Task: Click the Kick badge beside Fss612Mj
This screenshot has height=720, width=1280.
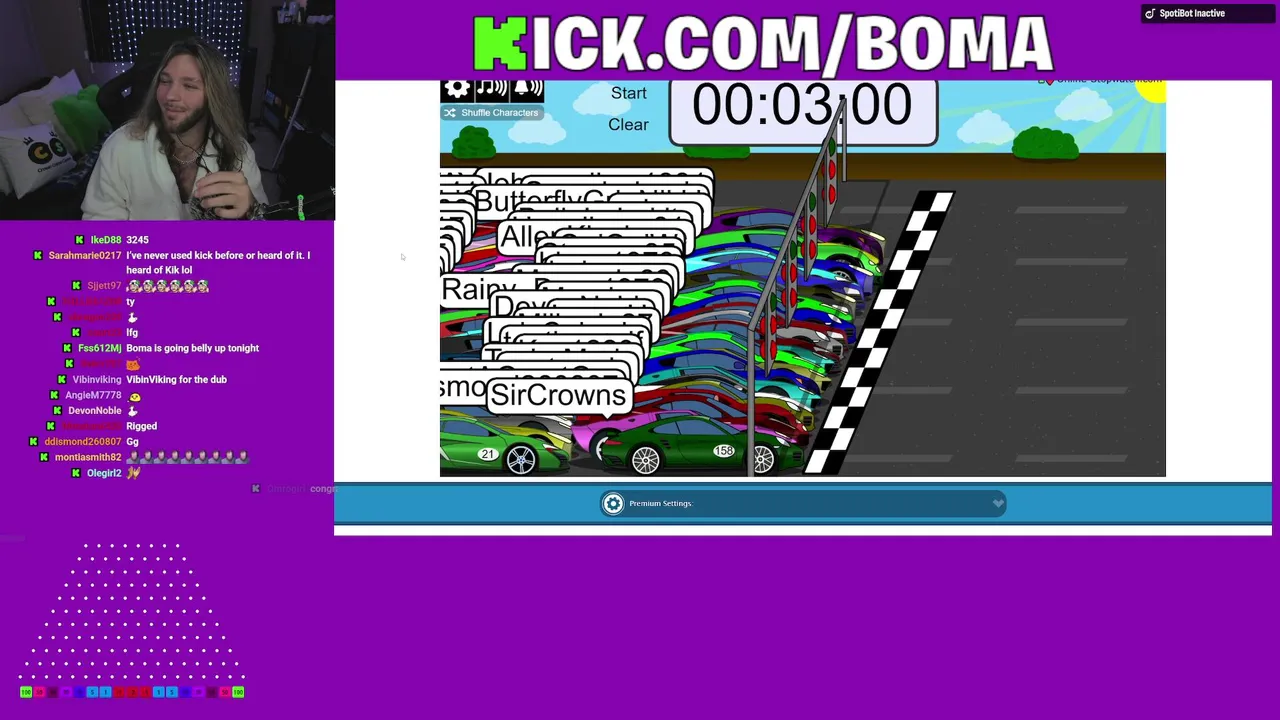Action: tap(68, 349)
